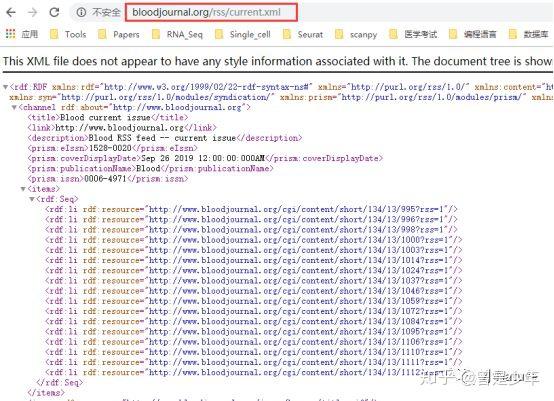Click the prism:publicationName Blood line
The height and width of the screenshot is (401, 554).
(x=151, y=169)
